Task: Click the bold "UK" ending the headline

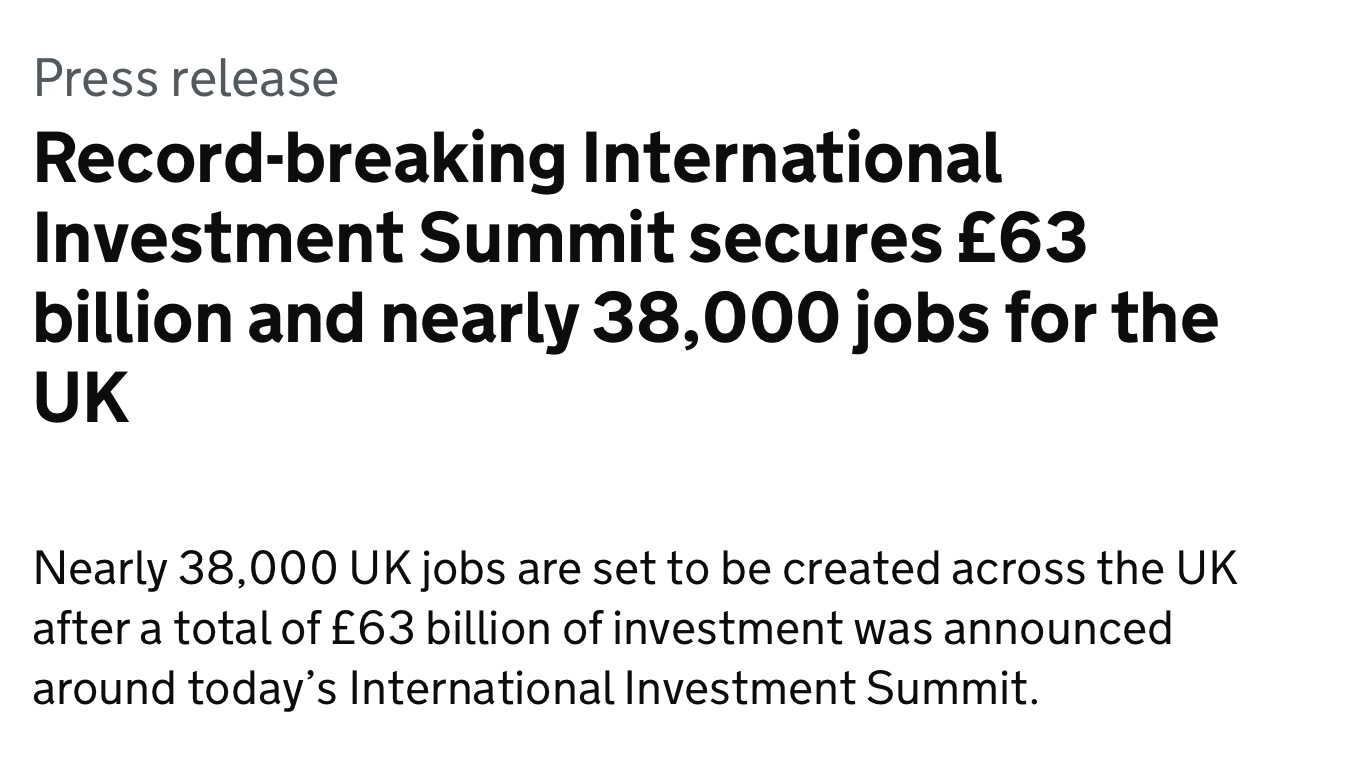Action: [81, 398]
